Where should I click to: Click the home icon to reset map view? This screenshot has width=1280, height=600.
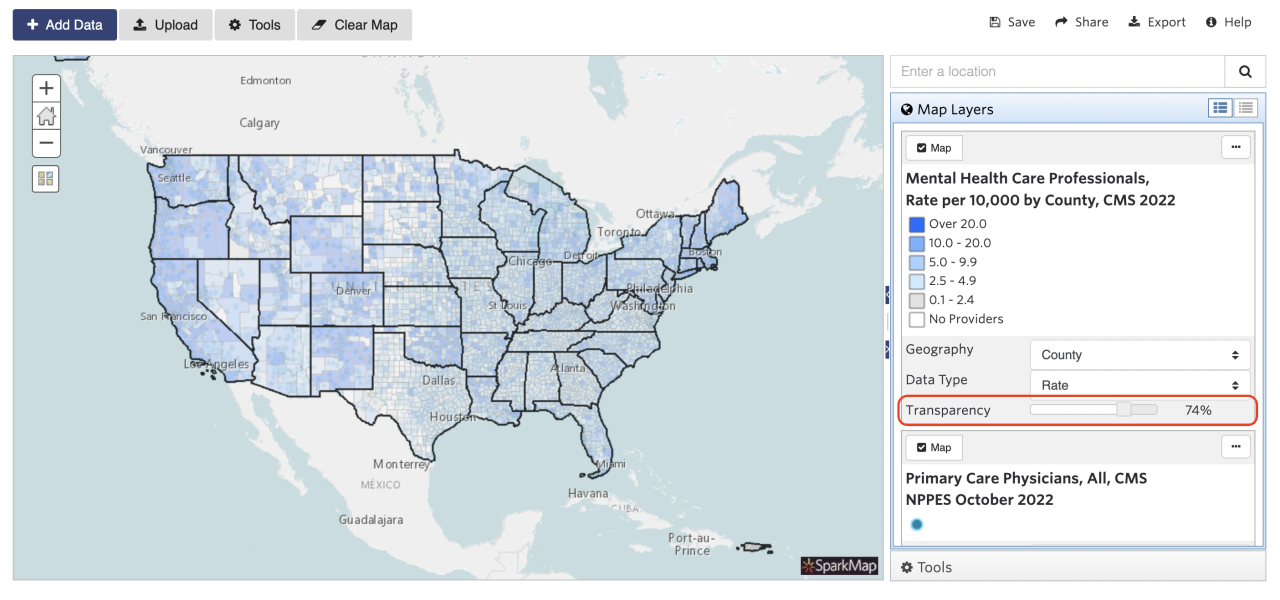point(45,117)
